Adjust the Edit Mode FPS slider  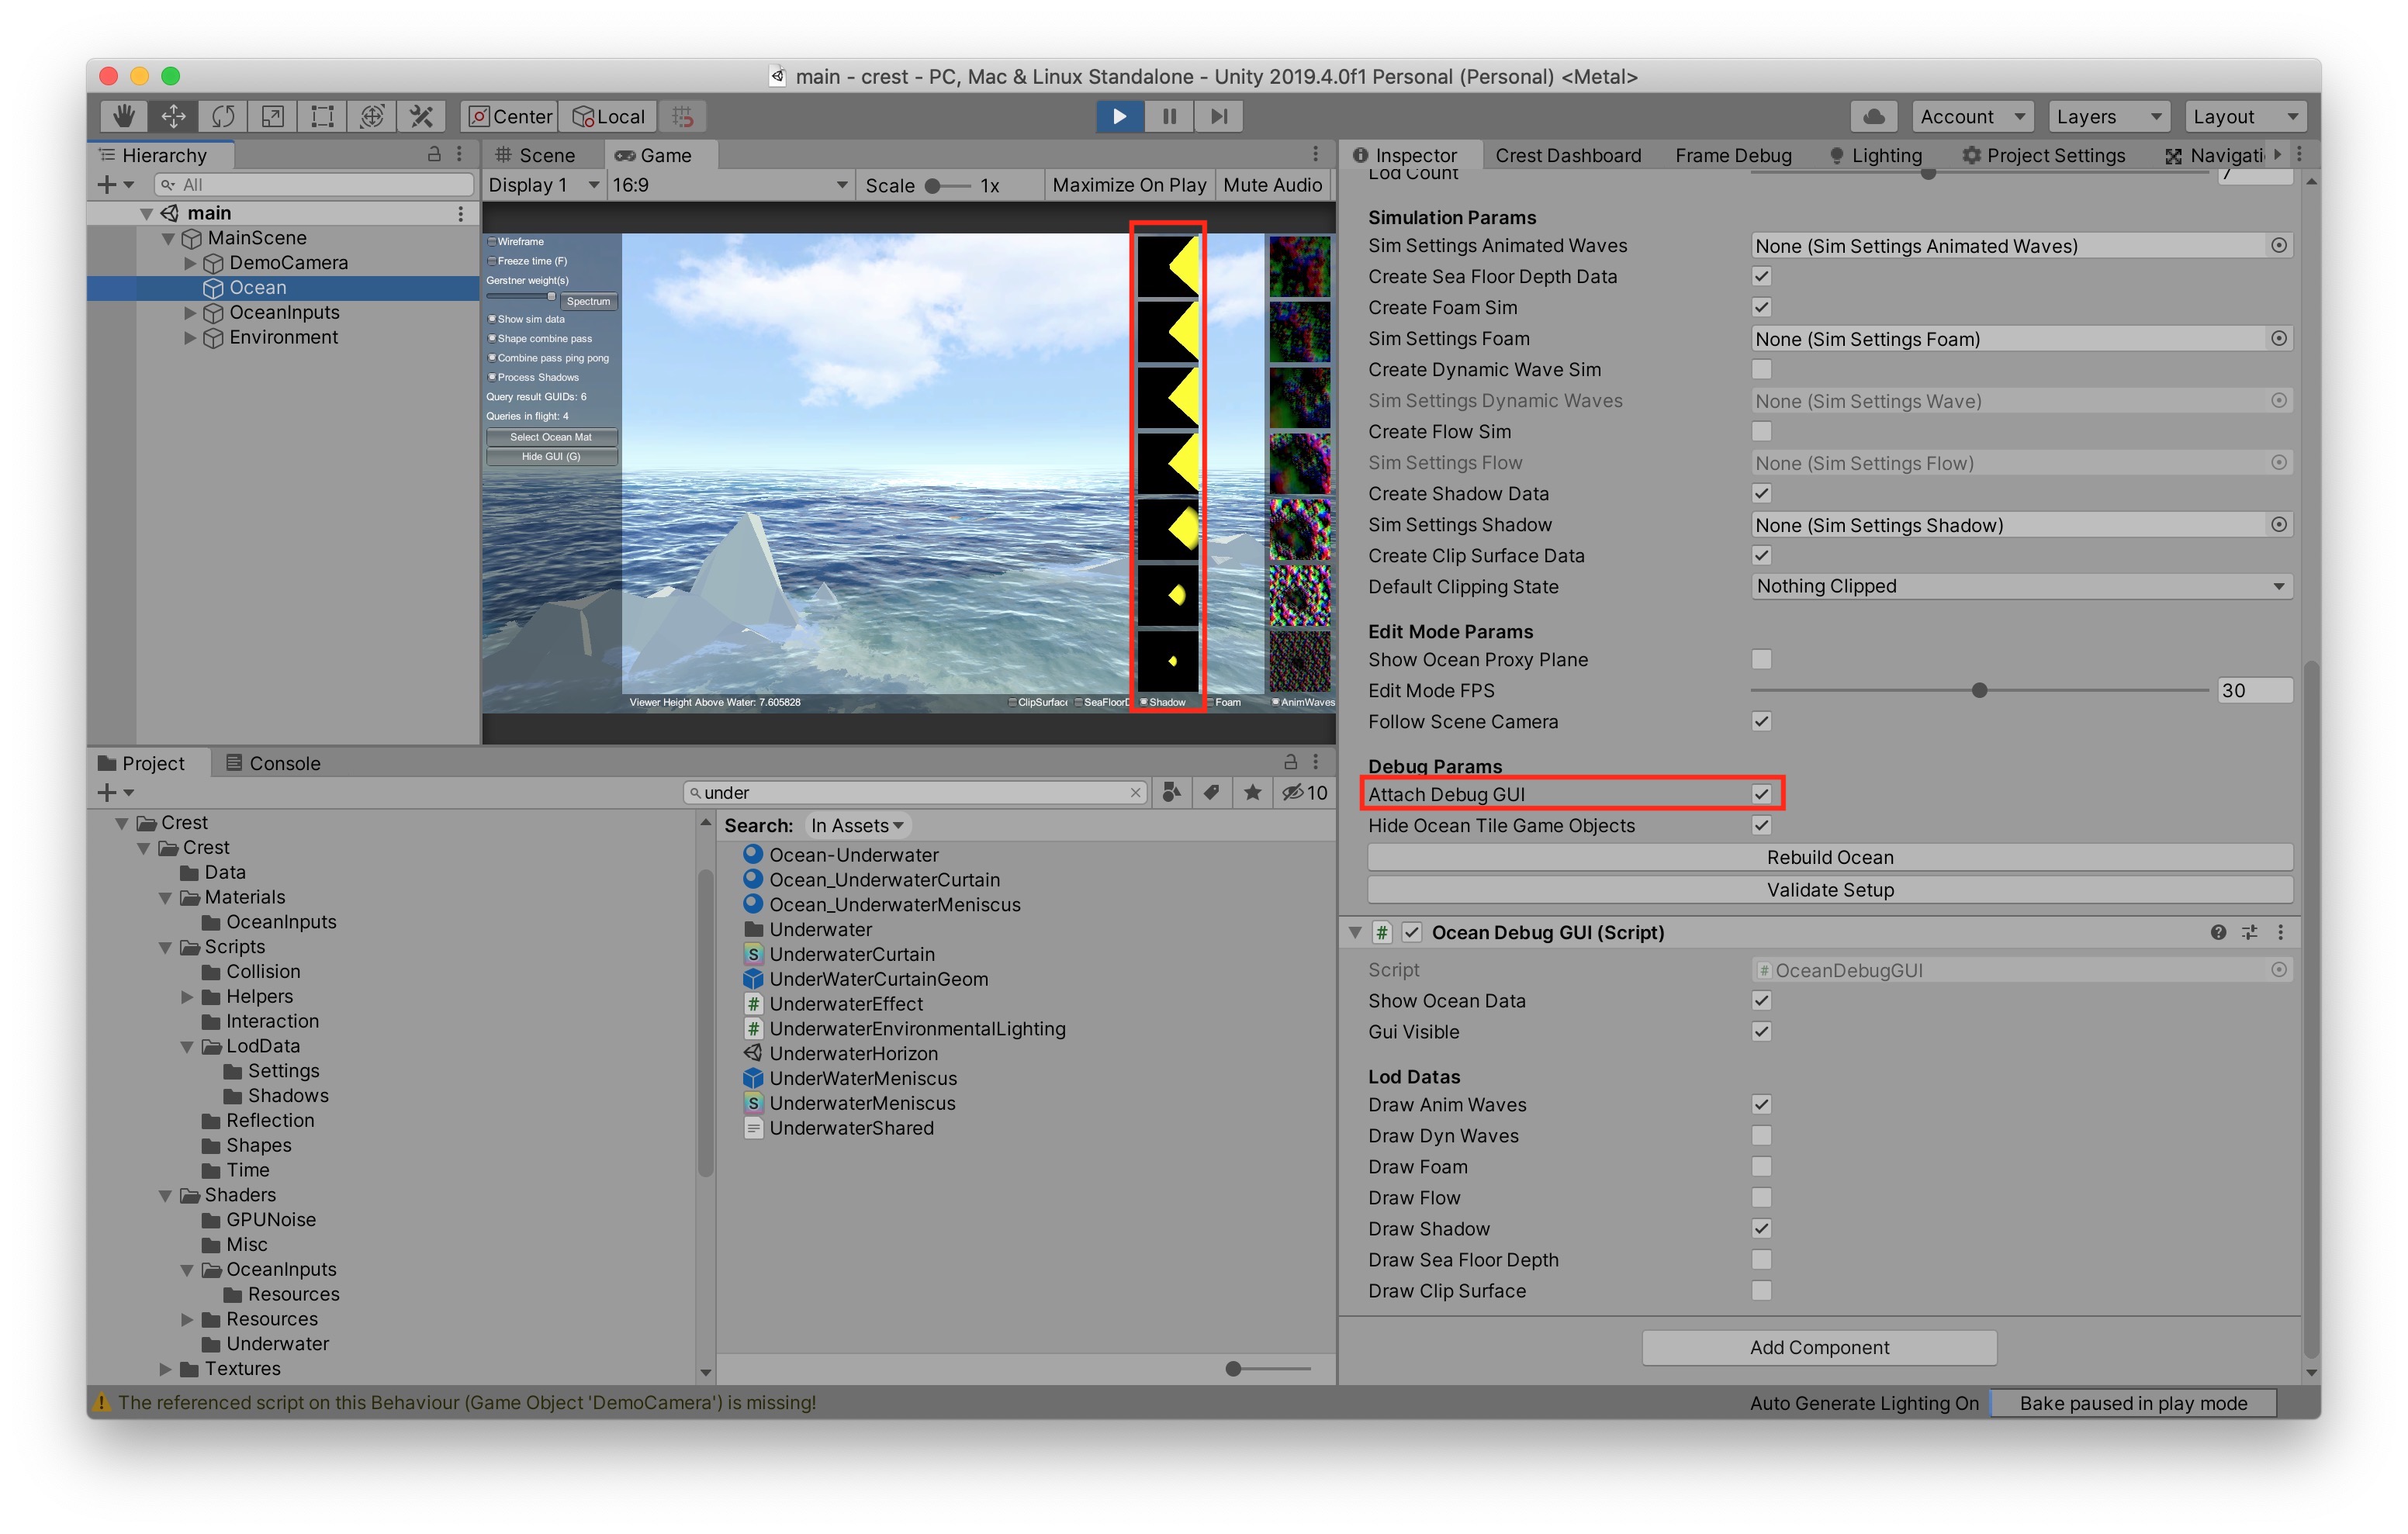[x=1978, y=691]
